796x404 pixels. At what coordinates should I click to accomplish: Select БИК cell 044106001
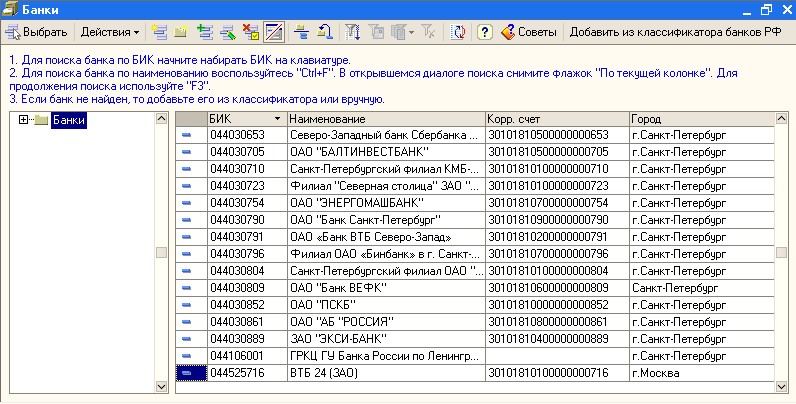(x=248, y=356)
